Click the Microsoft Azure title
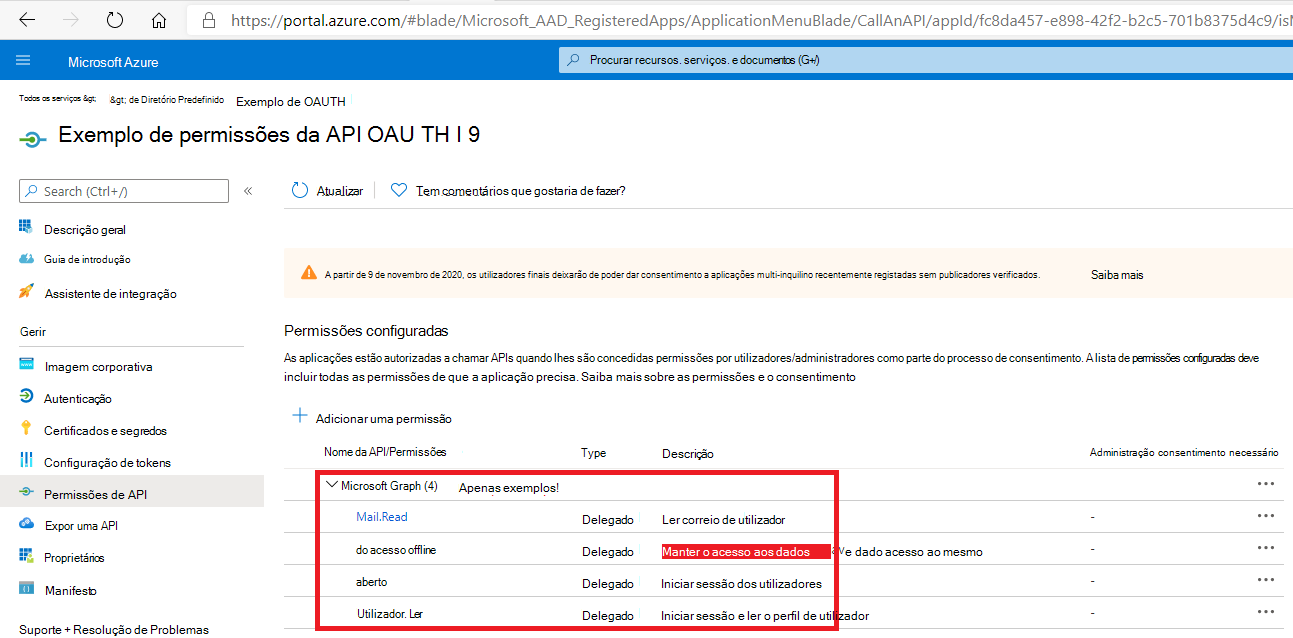The image size is (1293, 638). (x=113, y=62)
